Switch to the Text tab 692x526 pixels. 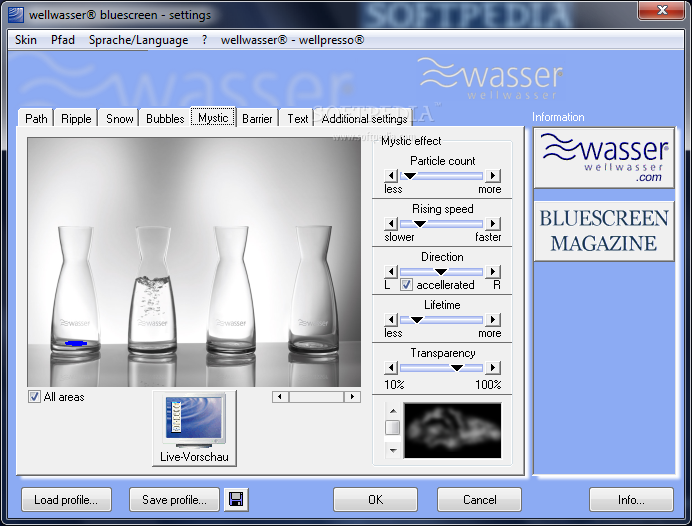pyautogui.click(x=297, y=118)
